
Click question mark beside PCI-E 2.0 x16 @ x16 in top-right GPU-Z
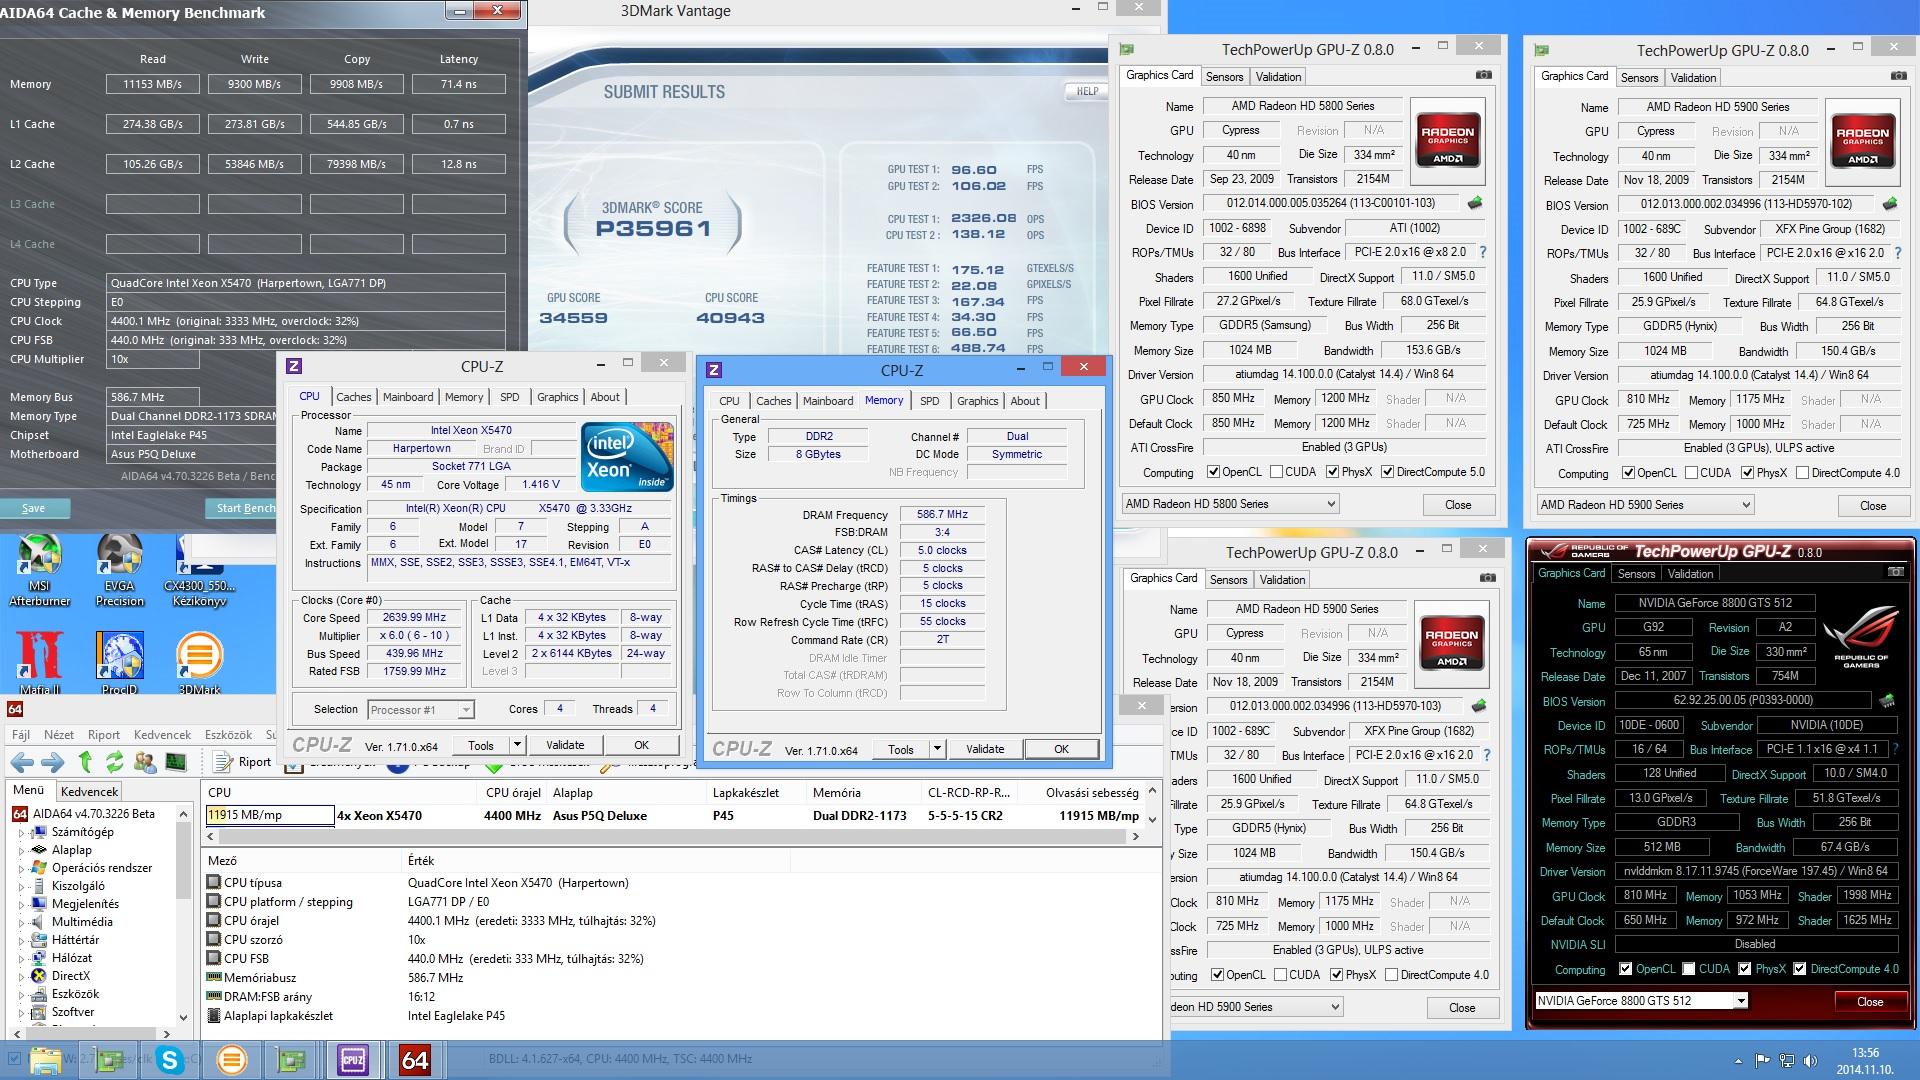(x=1898, y=253)
